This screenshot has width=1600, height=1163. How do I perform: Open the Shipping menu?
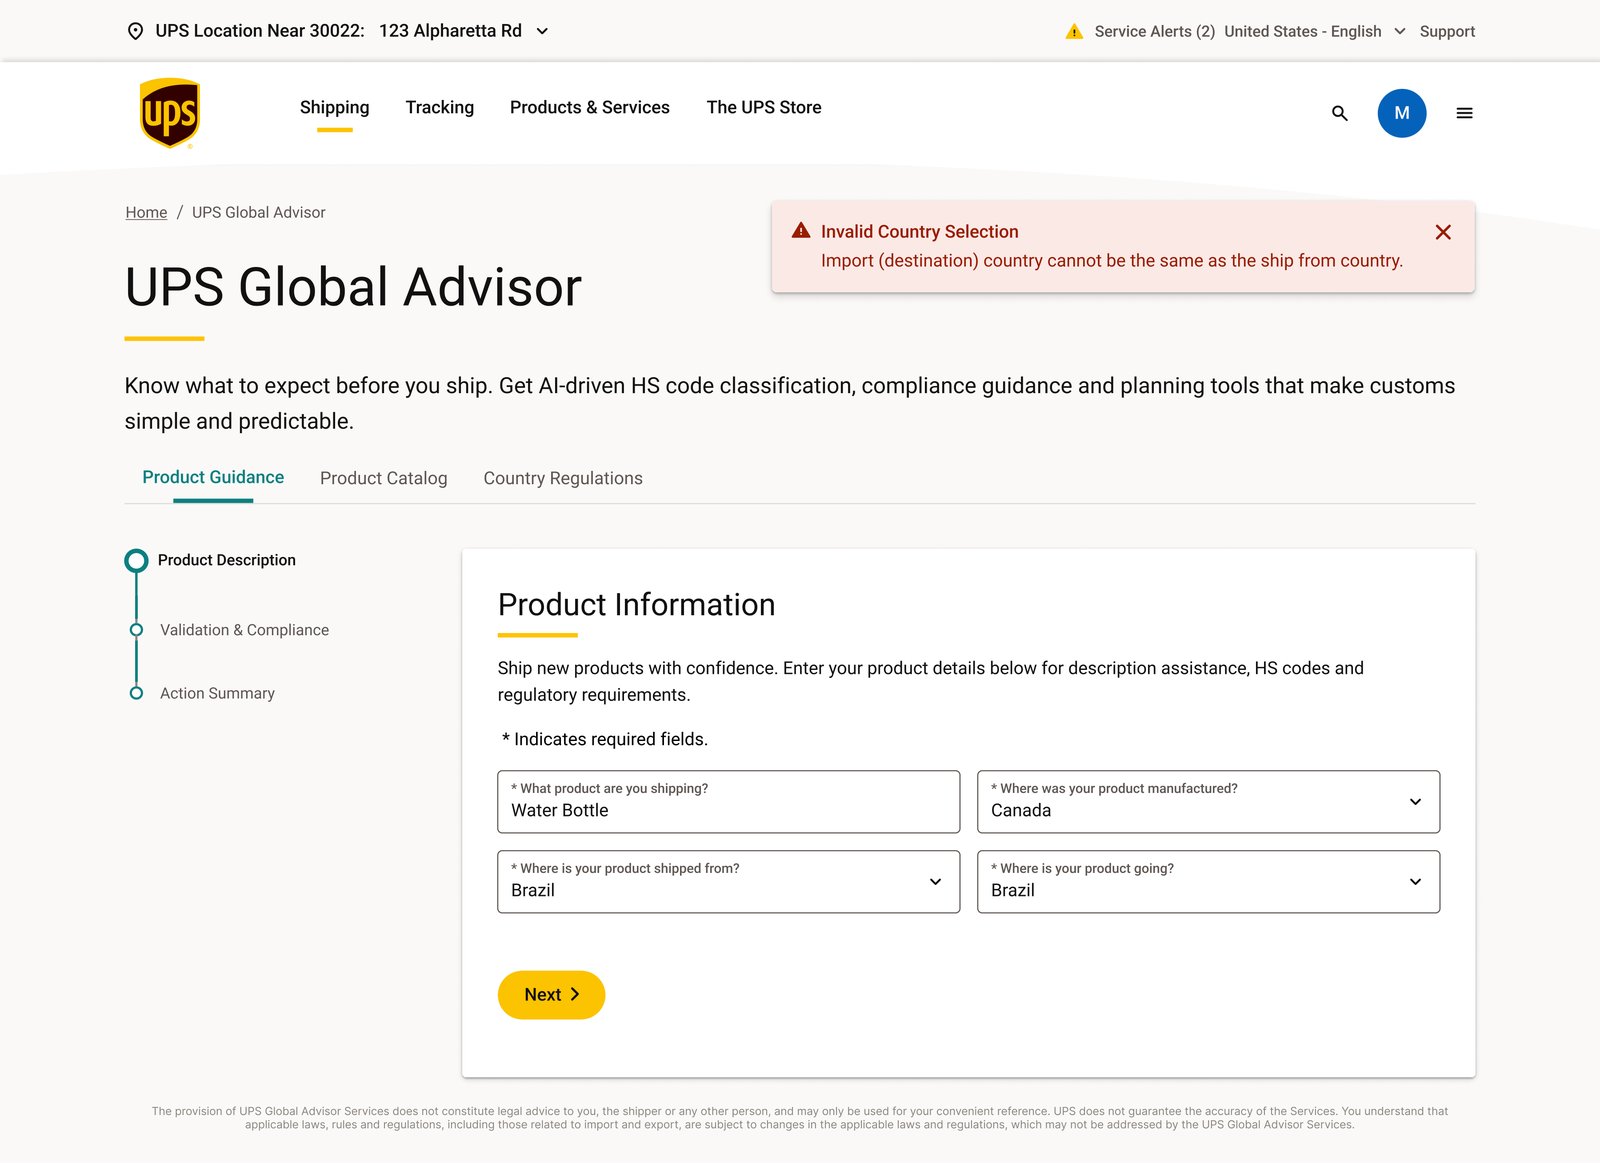(x=334, y=107)
